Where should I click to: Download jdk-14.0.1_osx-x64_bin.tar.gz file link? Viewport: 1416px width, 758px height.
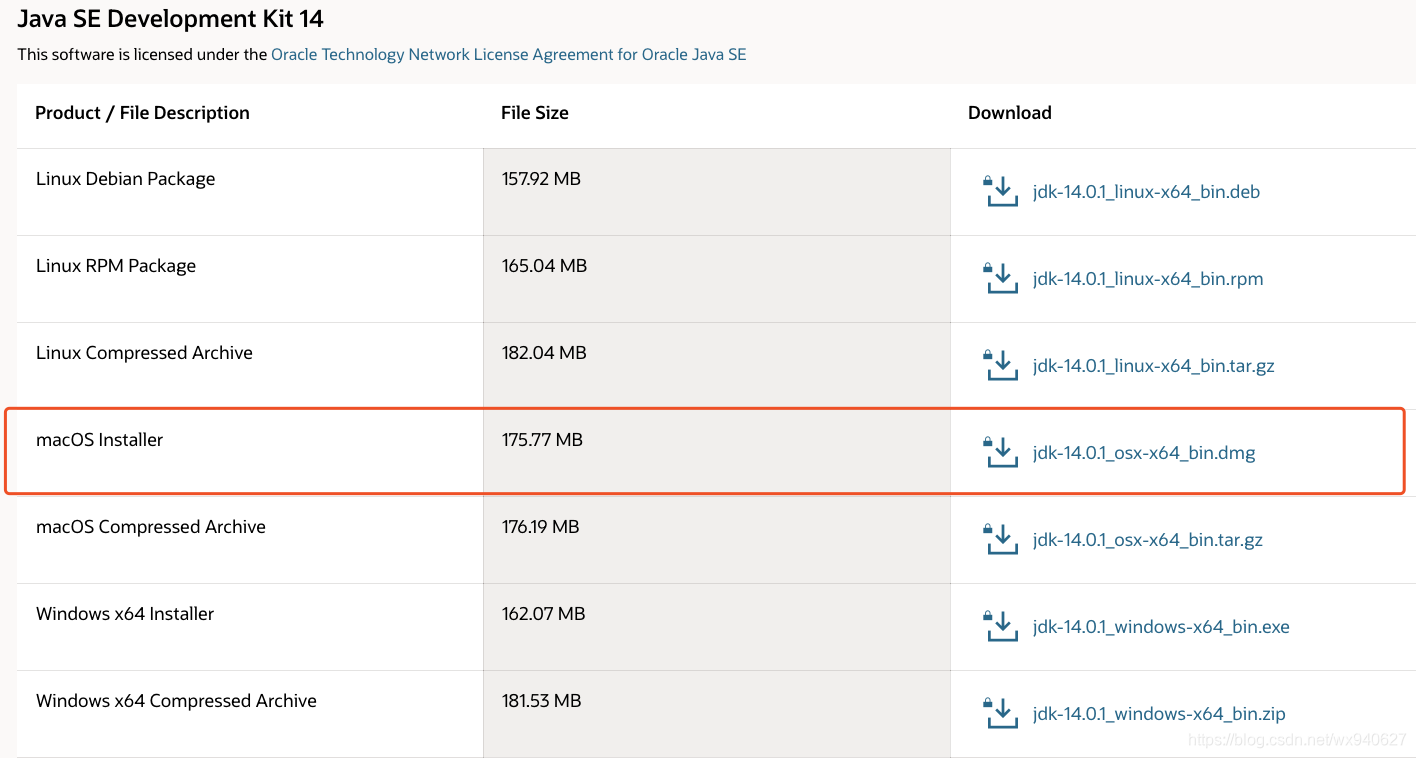point(1147,540)
